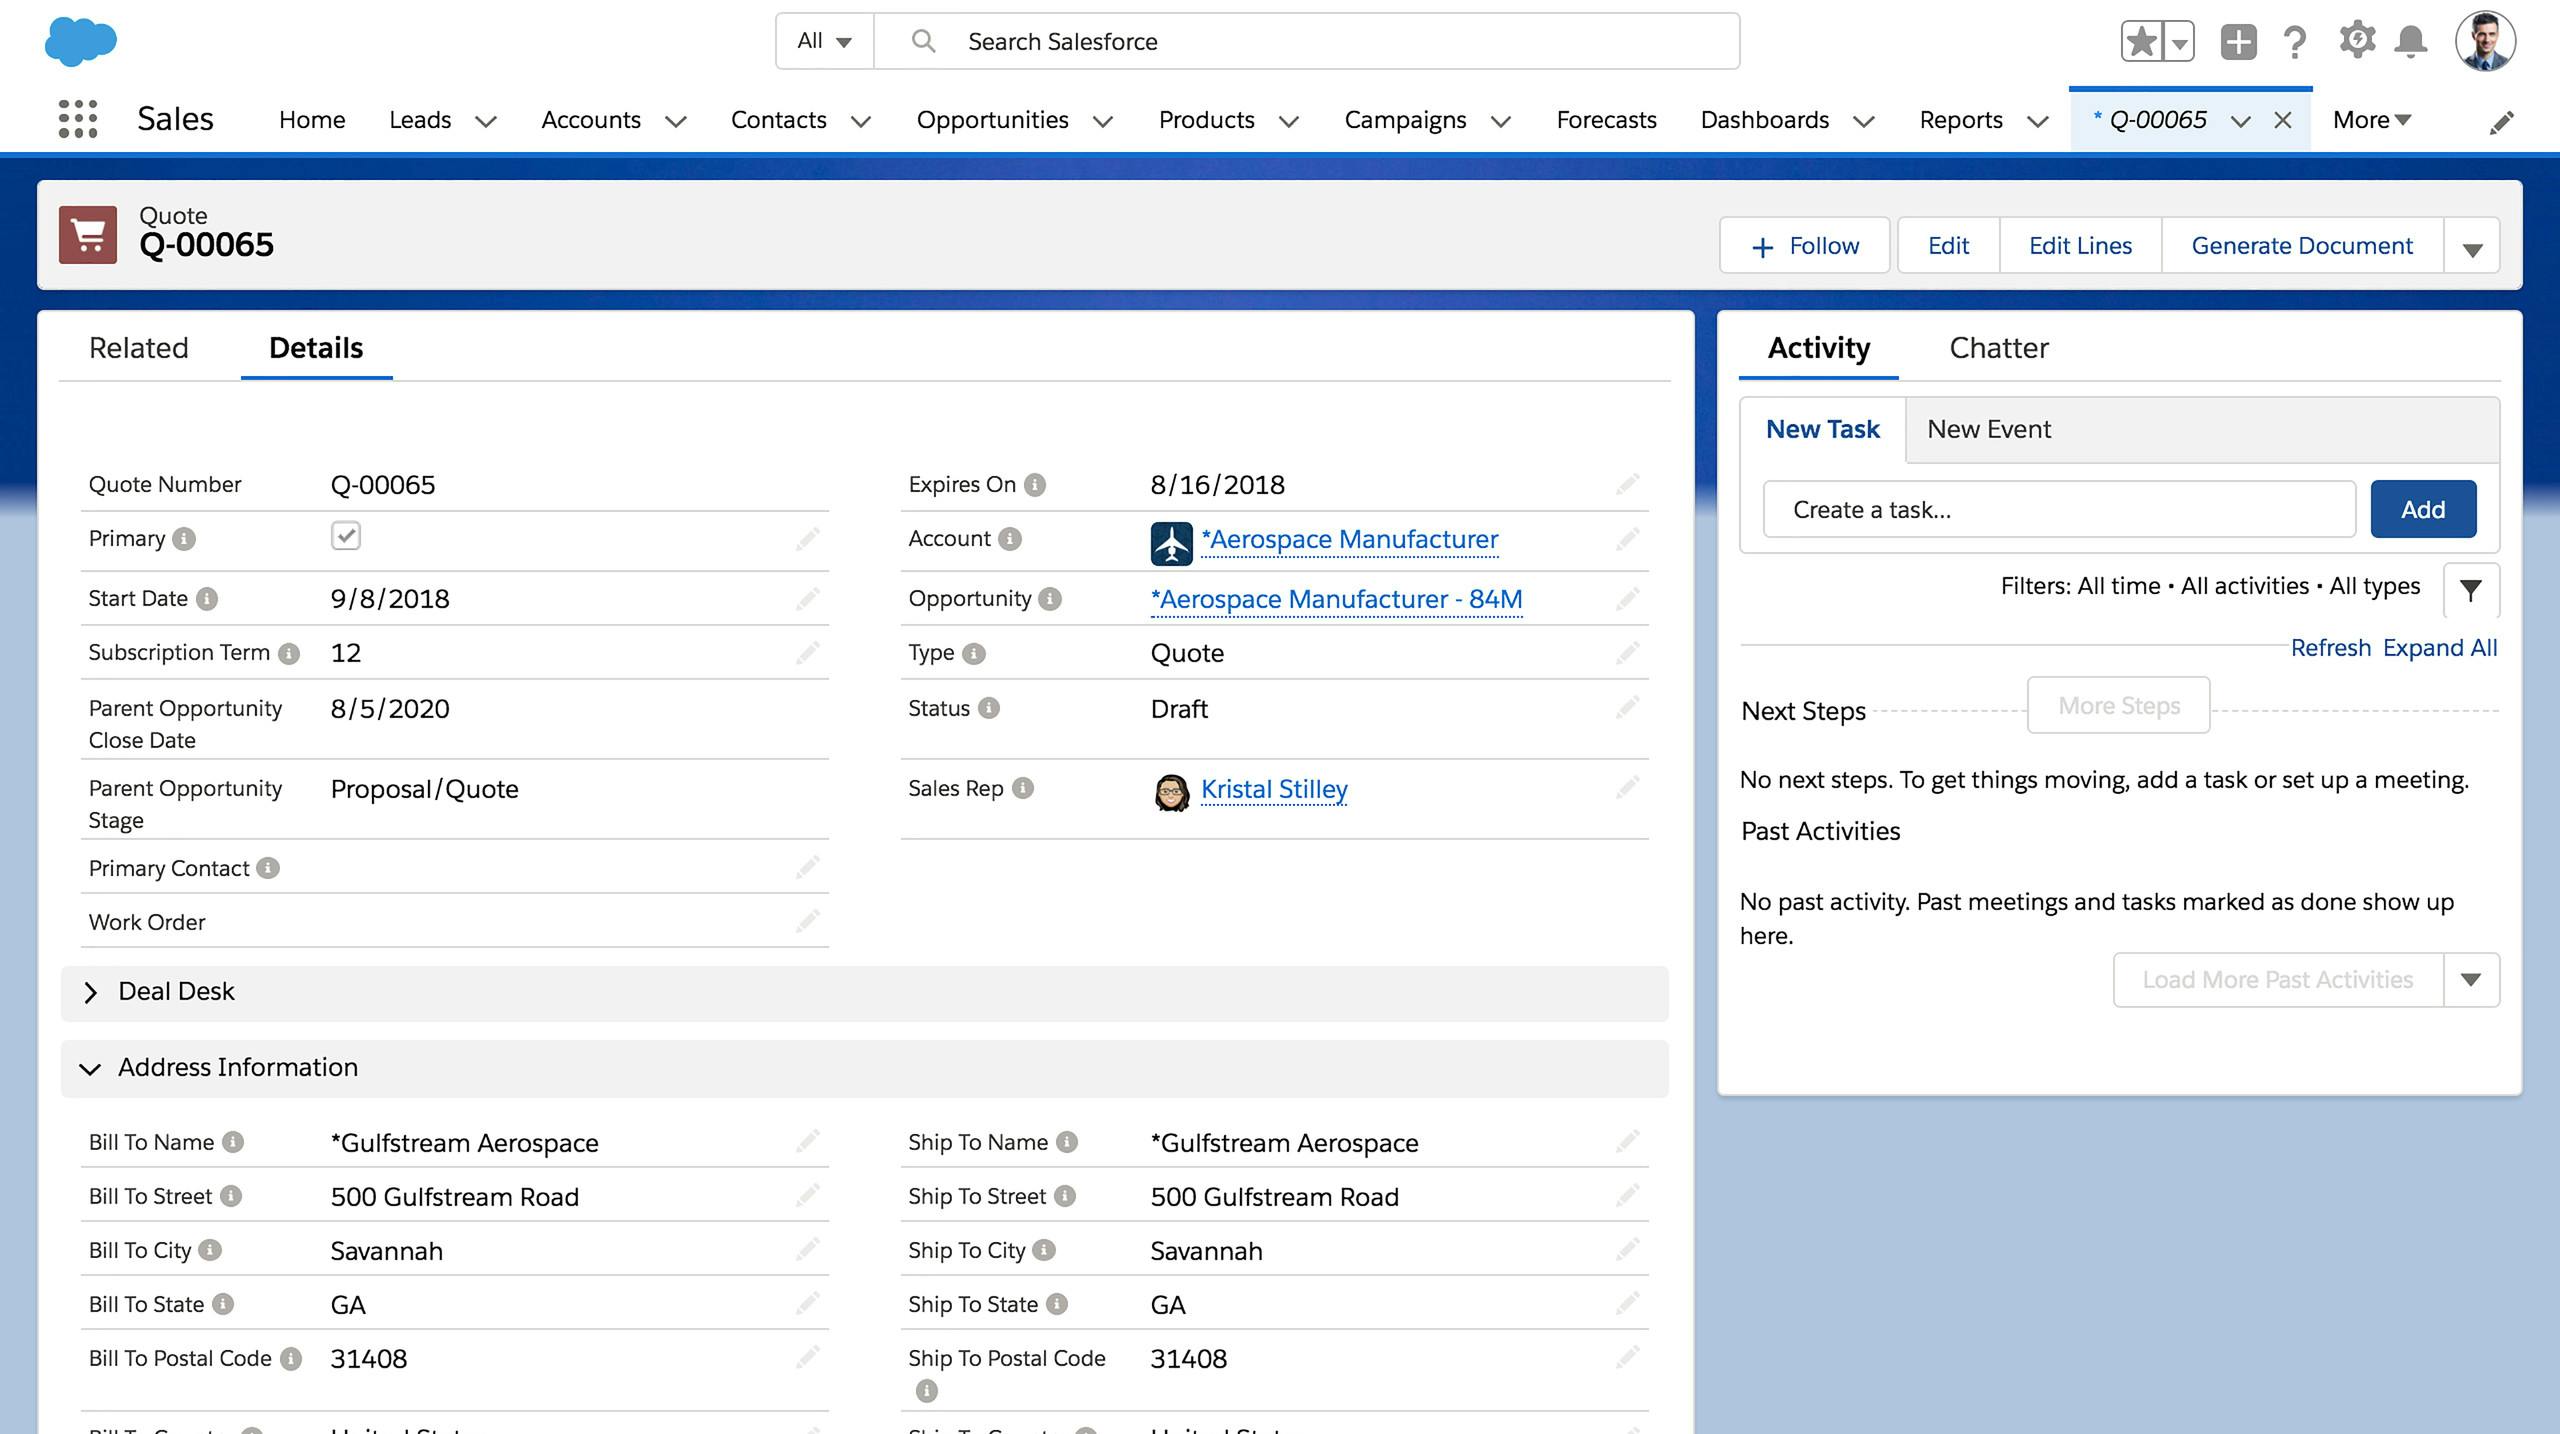
Task: Open the Leads tab dropdown chevron
Action: pyautogui.click(x=486, y=121)
